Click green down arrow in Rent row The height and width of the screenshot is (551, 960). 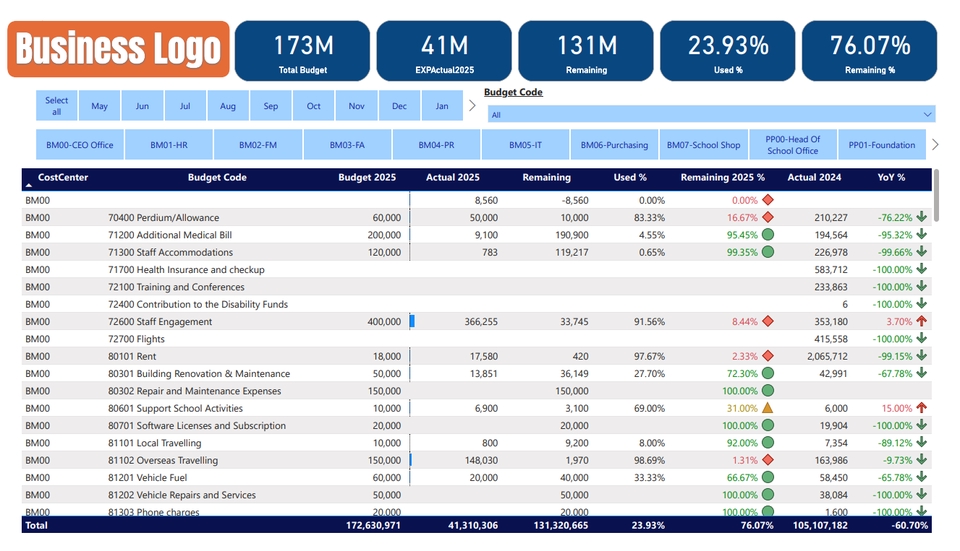(921, 356)
